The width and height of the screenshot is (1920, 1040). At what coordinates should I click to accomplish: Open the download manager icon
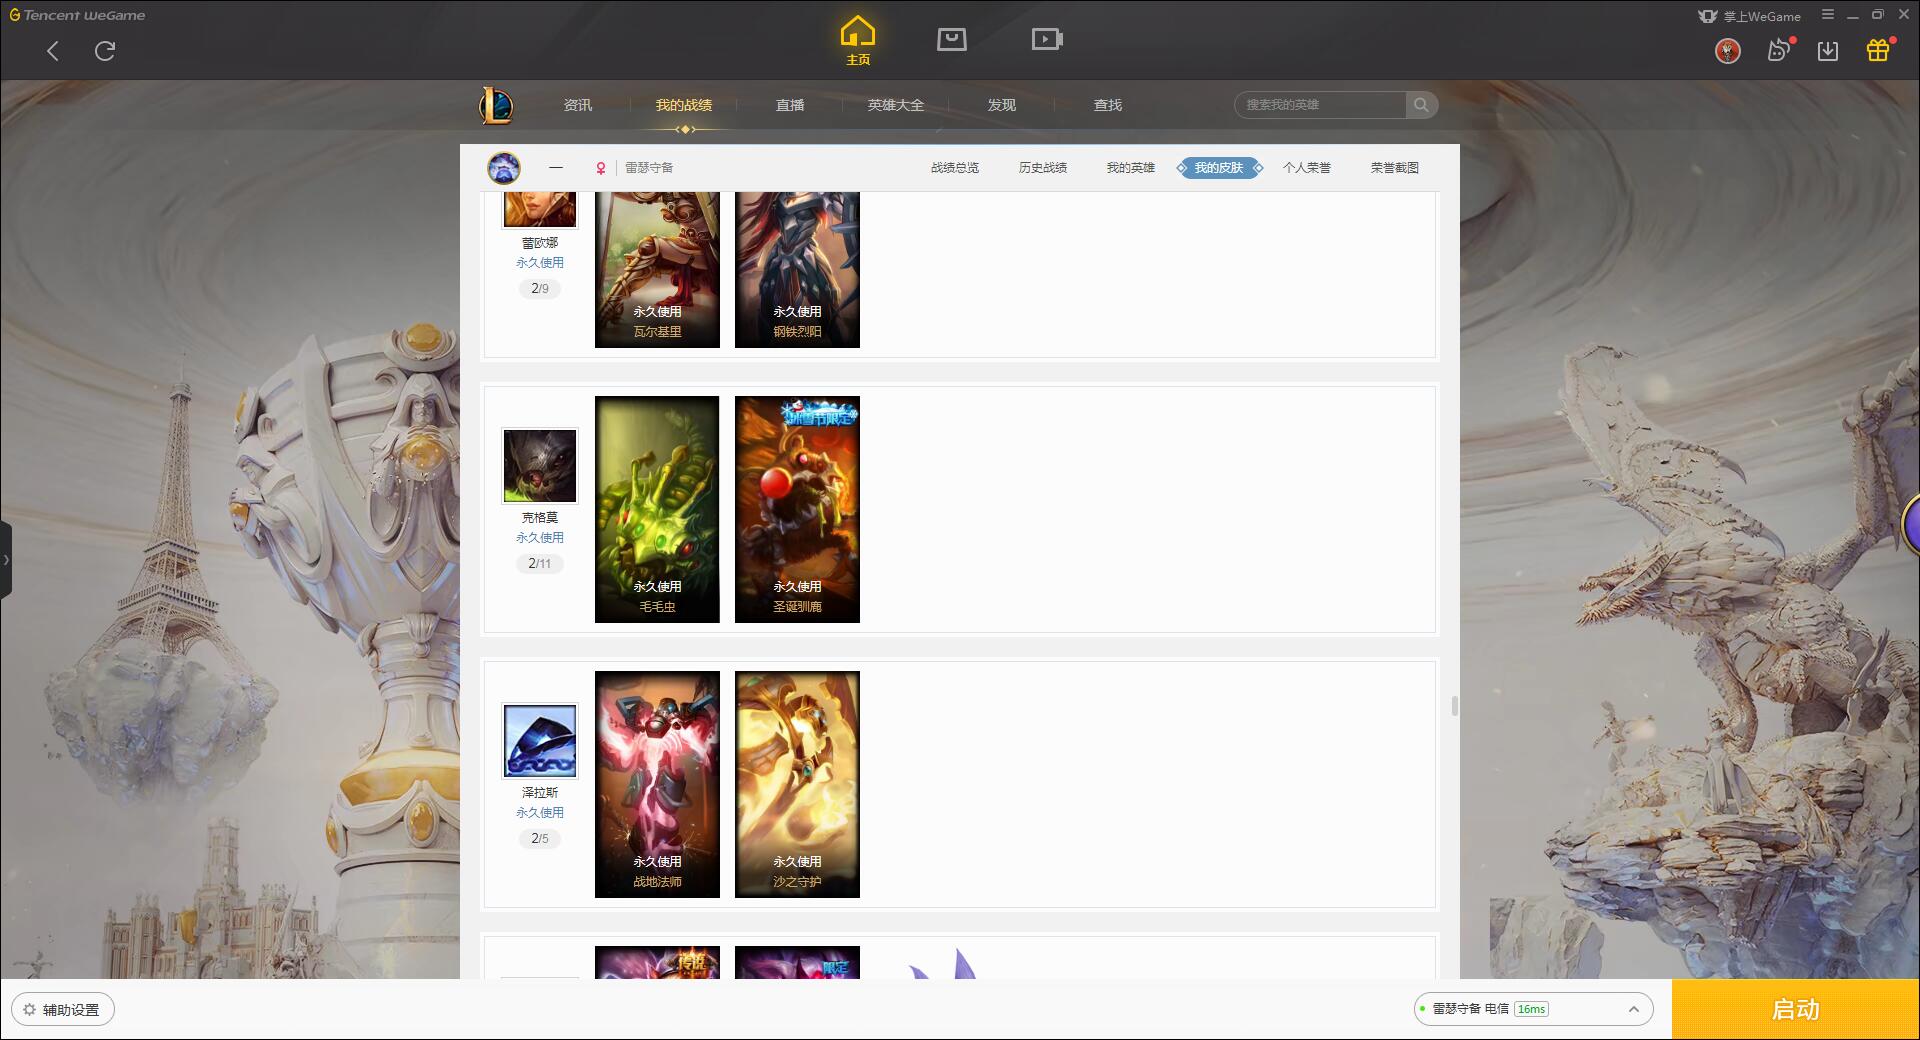pyautogui.click(x=1828, y=51)
